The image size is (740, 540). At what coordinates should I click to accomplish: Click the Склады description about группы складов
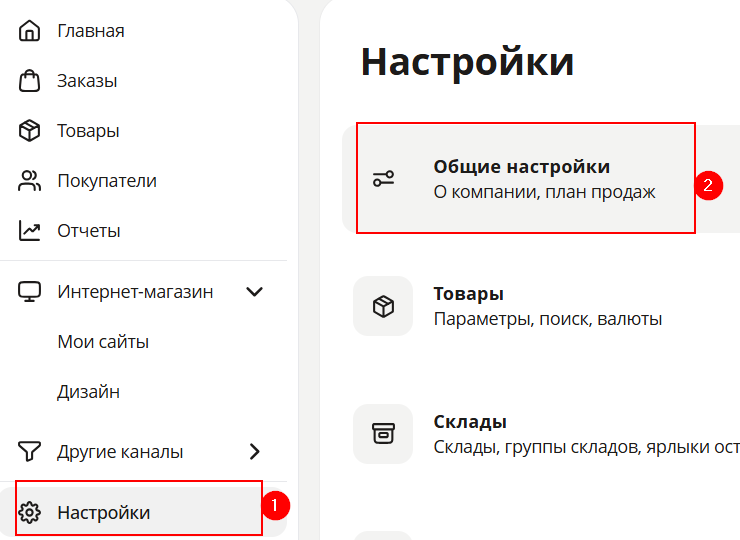coord(587,447)
